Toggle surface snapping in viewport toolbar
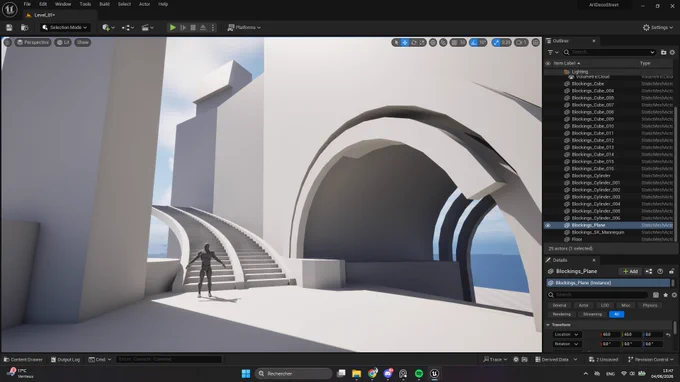The width and height of the screenshot is (680, 382). pyautogui.click(x=443, y=42)
